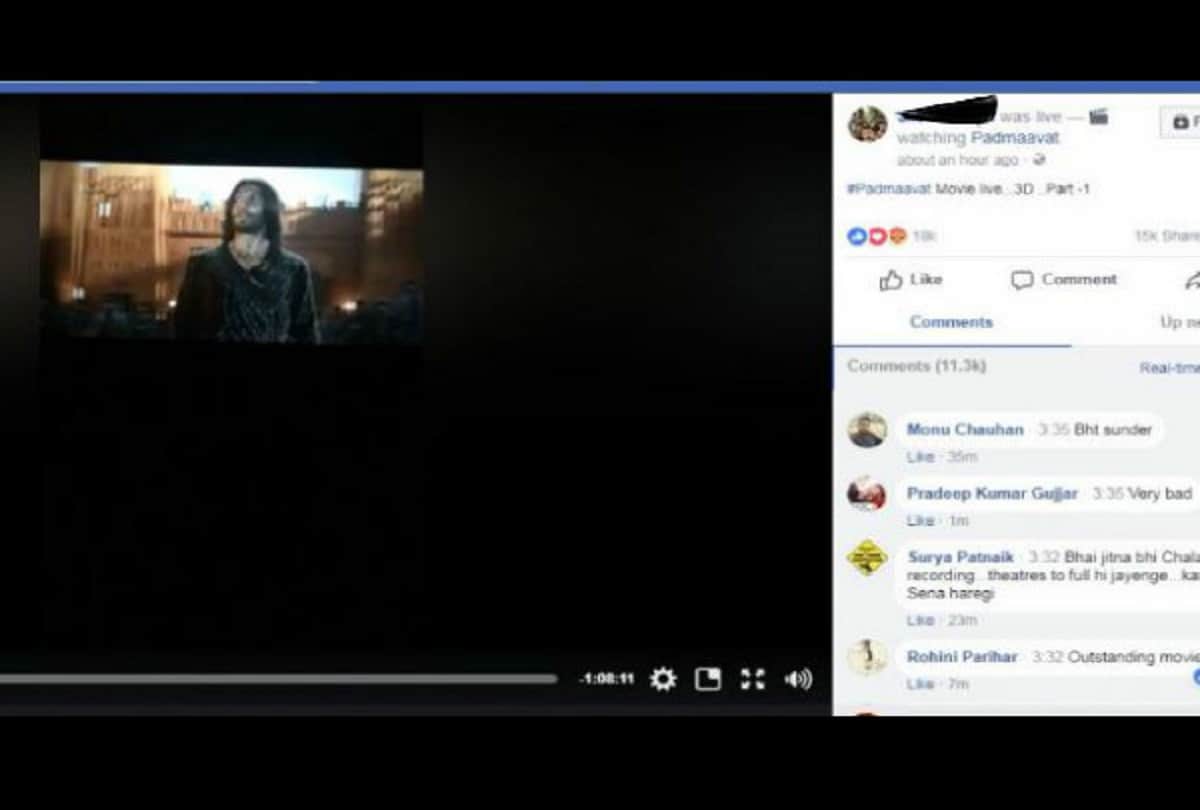Open video settings gear icon
This screenshot has width=1200, height=810.
pyautogui.click(x=663, y=680)
